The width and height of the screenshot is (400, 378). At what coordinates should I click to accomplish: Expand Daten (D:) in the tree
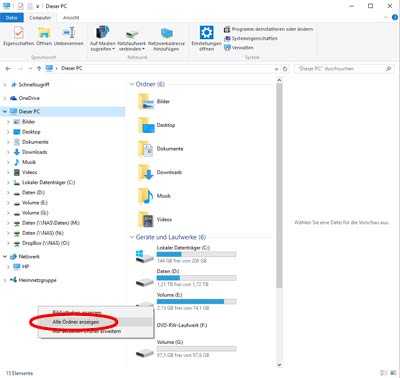8,193
